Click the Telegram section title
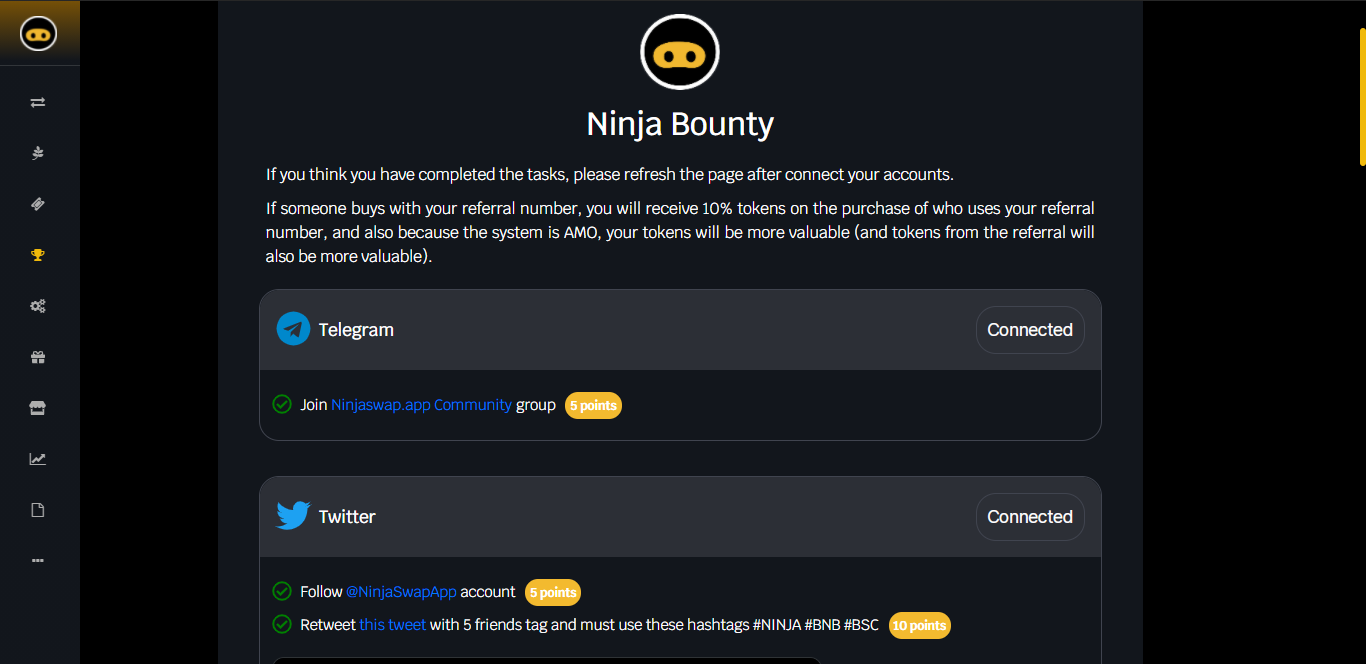The image size is (1366, 664). coord(356,330)
